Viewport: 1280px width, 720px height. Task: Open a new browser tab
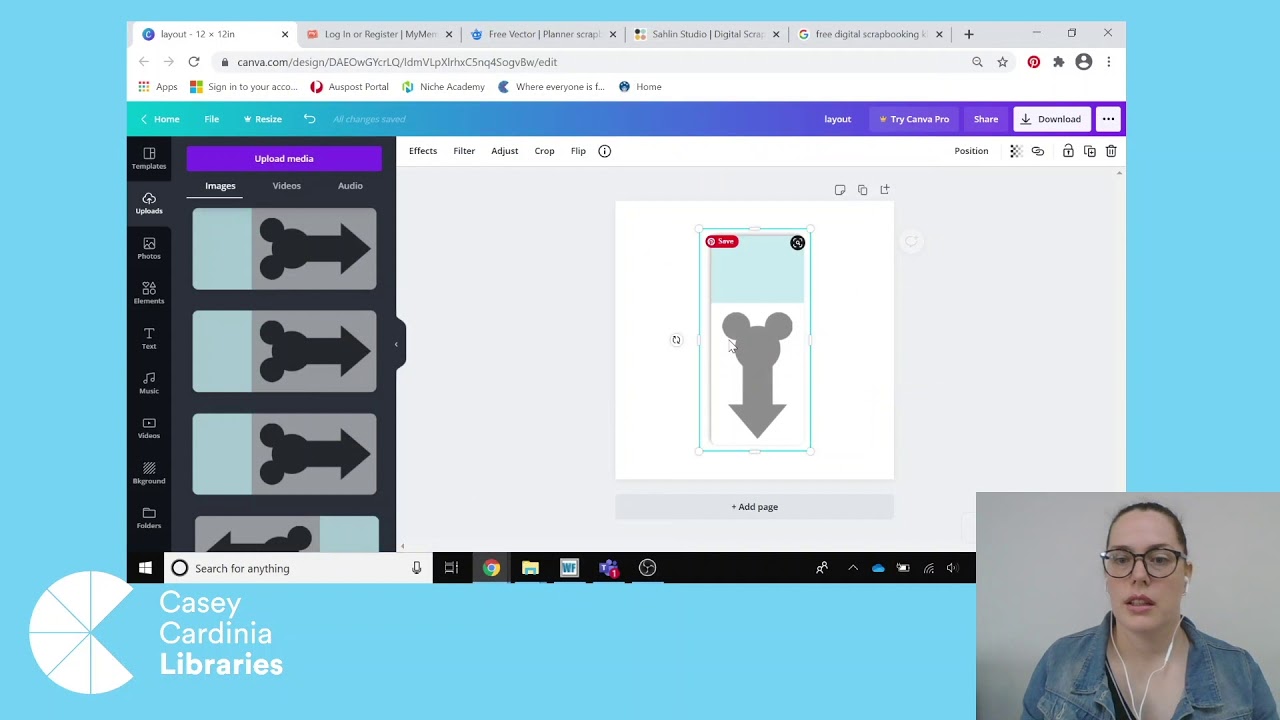pos(969,34)
